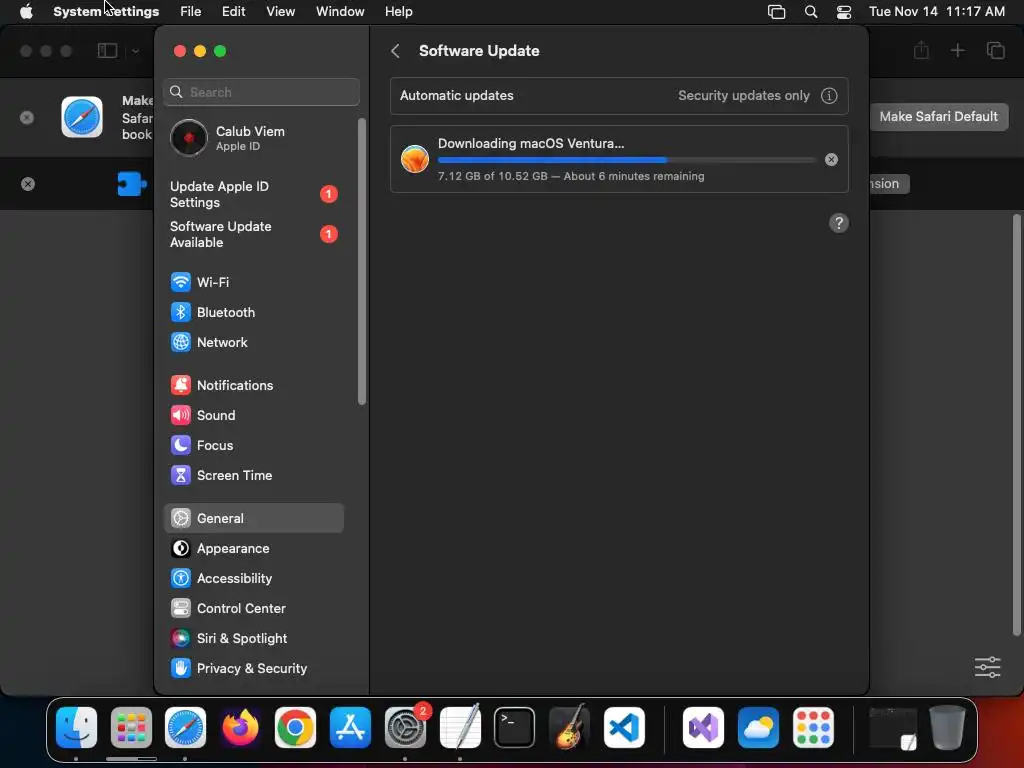This screenshot has width=1024, height=768.
Task: Open the Help menu
Action: [398, 12]
